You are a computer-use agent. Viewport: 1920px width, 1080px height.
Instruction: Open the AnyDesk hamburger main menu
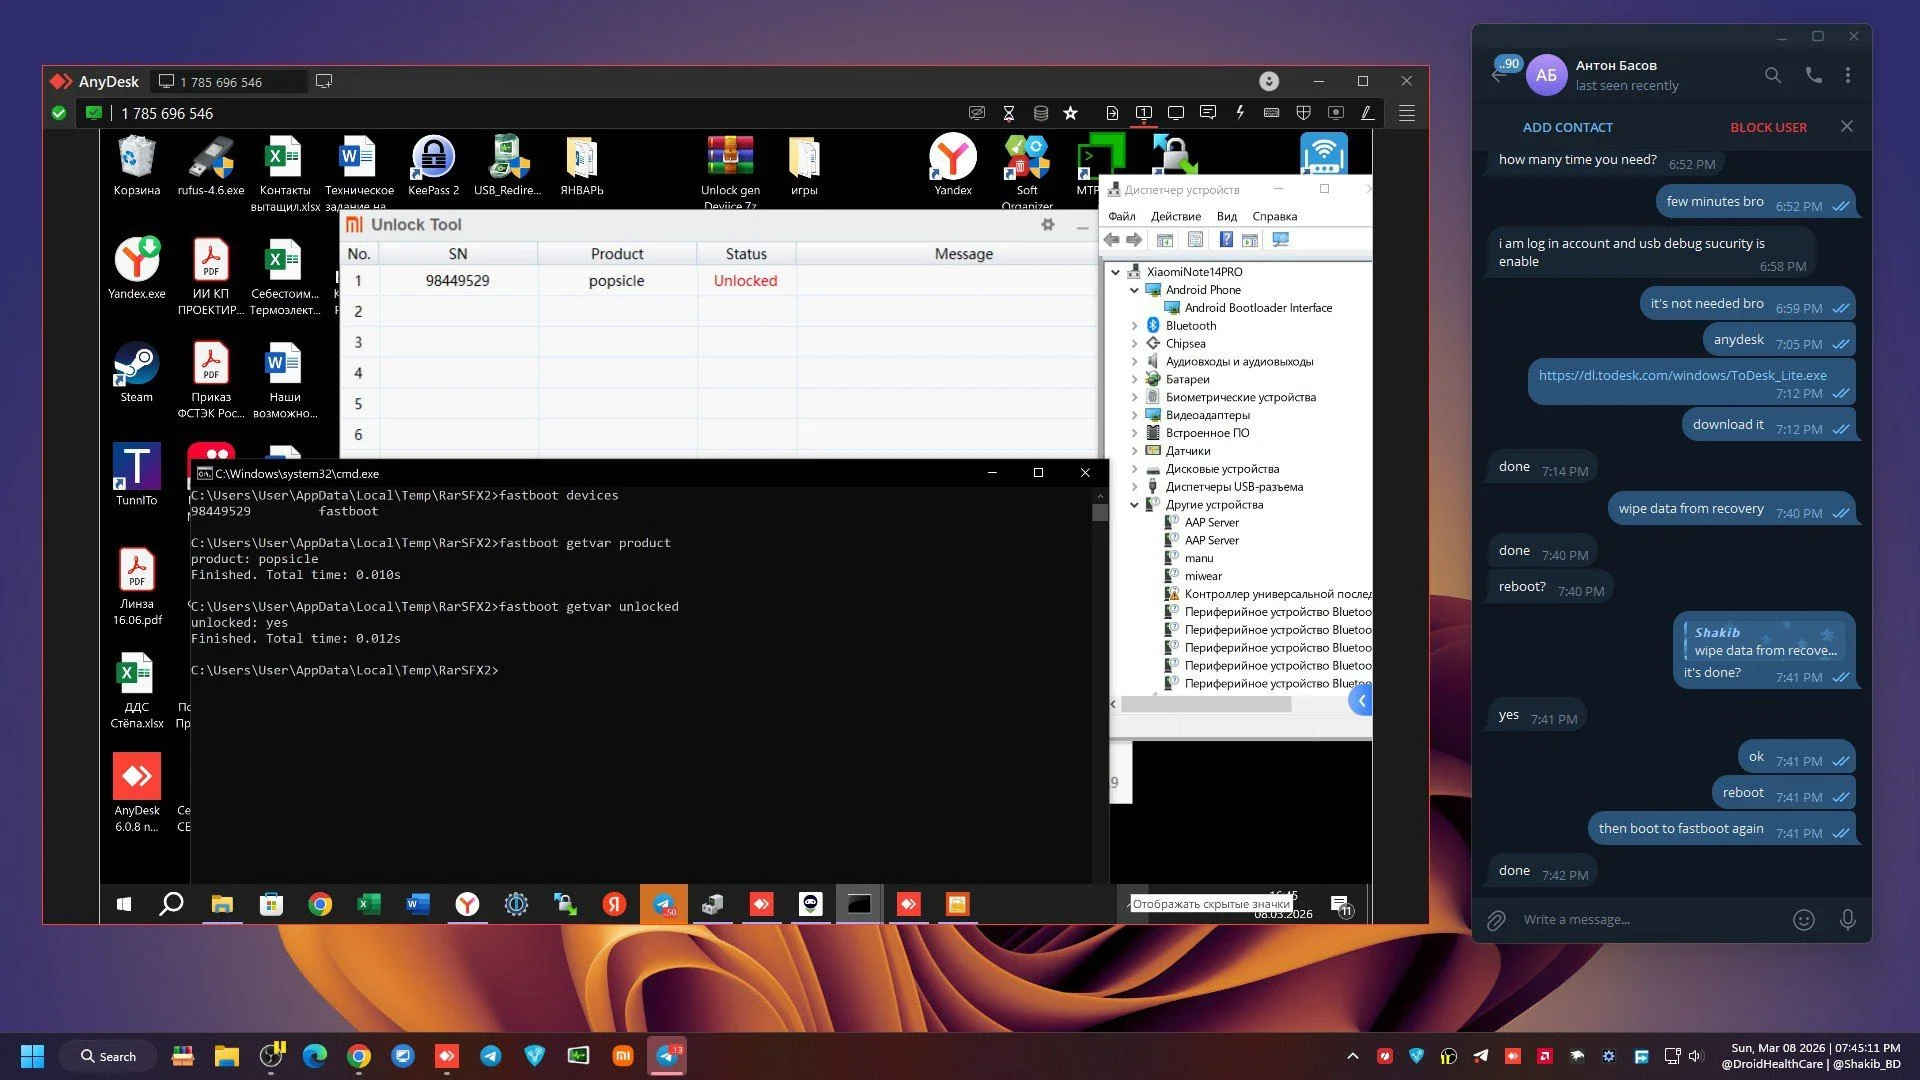pos(1407,113)
